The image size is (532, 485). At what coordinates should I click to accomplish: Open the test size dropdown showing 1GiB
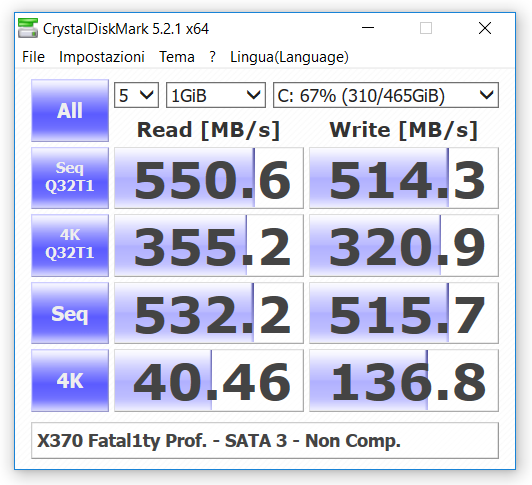(216, 95)
